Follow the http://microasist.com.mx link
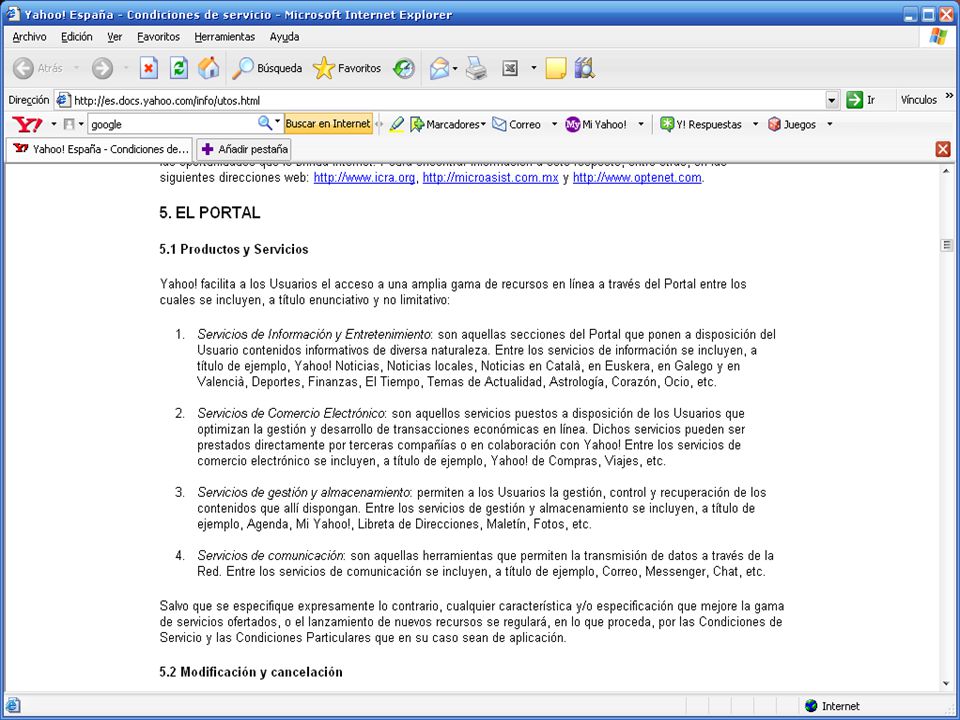The width and height of the screenshot is (960, 720). click(x=490, y=178)
